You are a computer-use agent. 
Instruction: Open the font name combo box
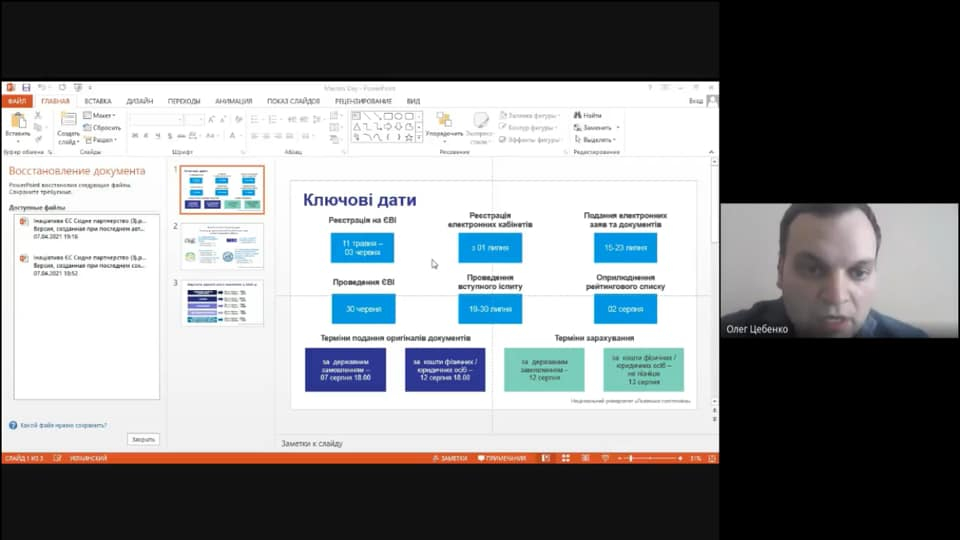tap(156, 119)
